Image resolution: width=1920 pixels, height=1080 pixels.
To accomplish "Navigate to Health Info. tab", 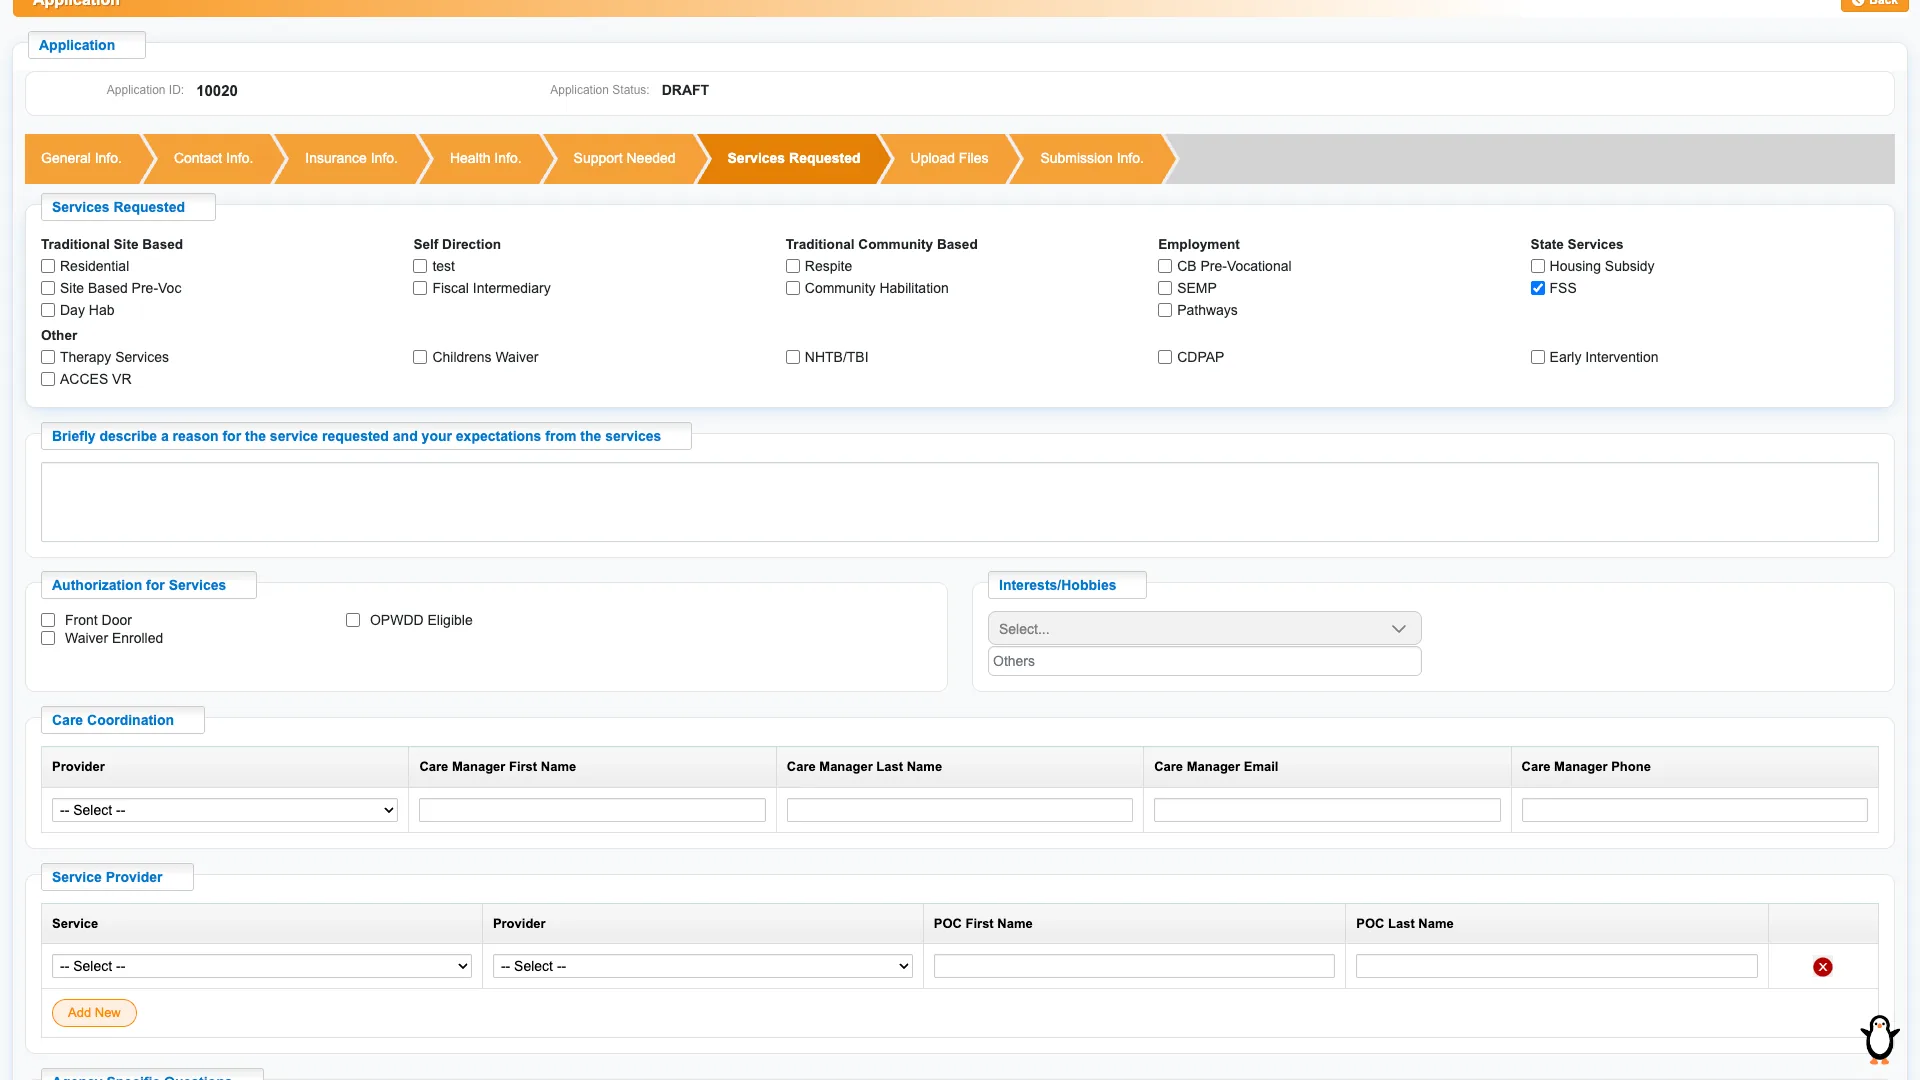I will coord(485,158).
